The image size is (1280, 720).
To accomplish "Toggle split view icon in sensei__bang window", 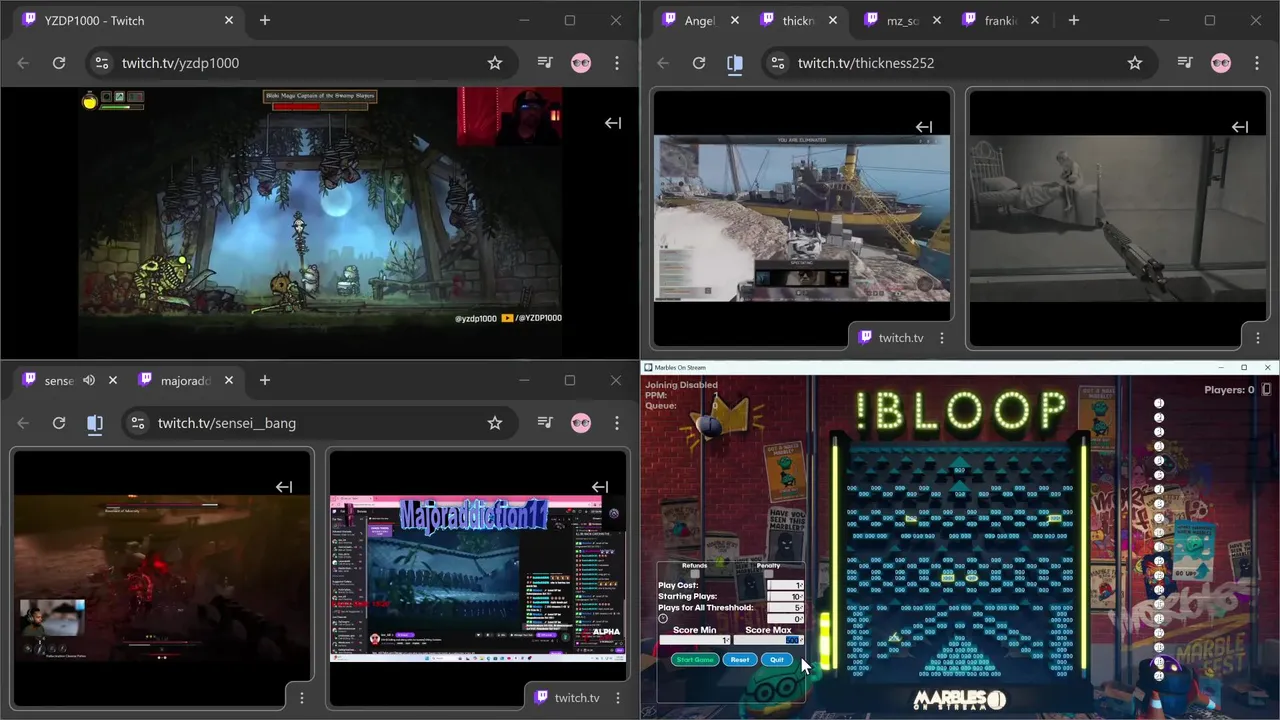I will tap(95, 423).
